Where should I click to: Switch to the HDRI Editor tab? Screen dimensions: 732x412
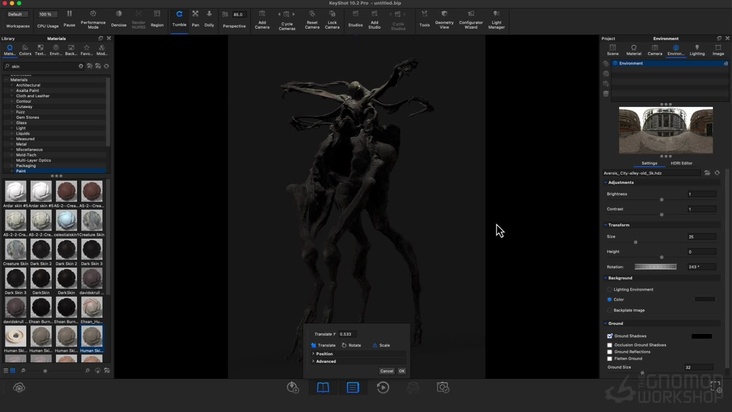pos(680,163)
